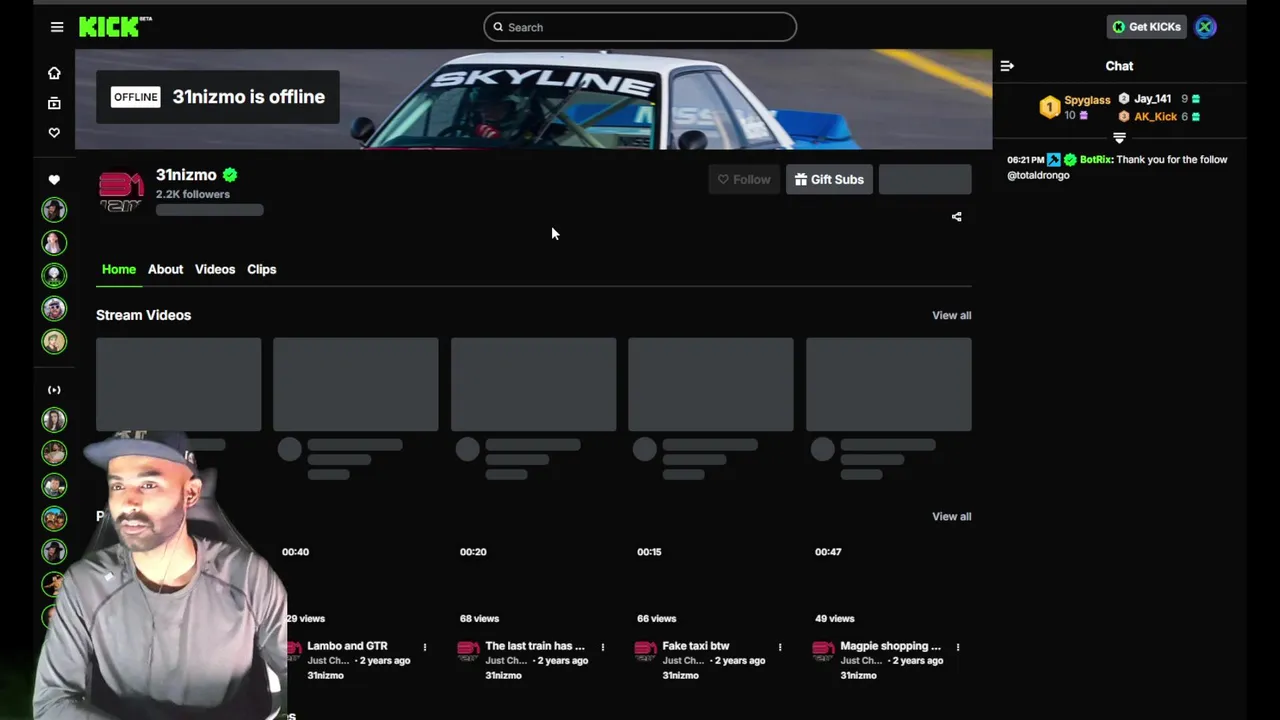Click the Chat panel heading

tap(1119, 66)
